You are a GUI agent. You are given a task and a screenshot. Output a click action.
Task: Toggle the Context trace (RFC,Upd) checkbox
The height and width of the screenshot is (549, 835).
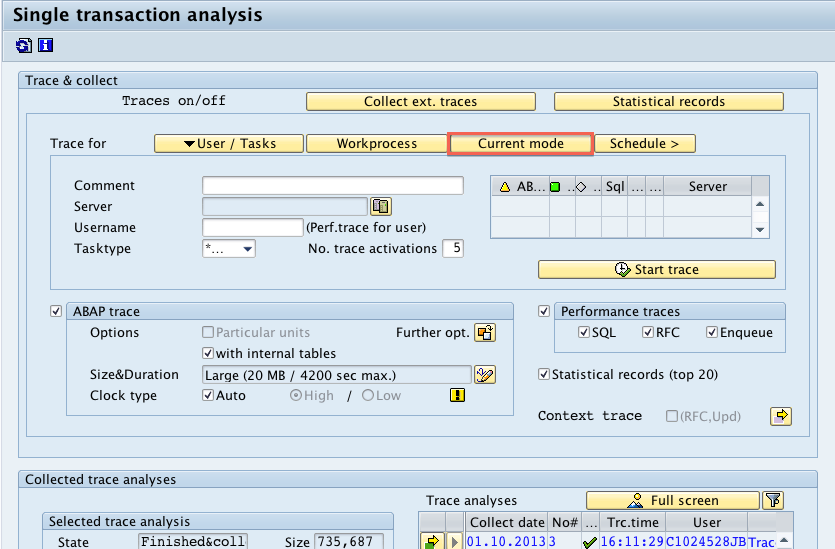pyautogui.click(x=672, y=416)
